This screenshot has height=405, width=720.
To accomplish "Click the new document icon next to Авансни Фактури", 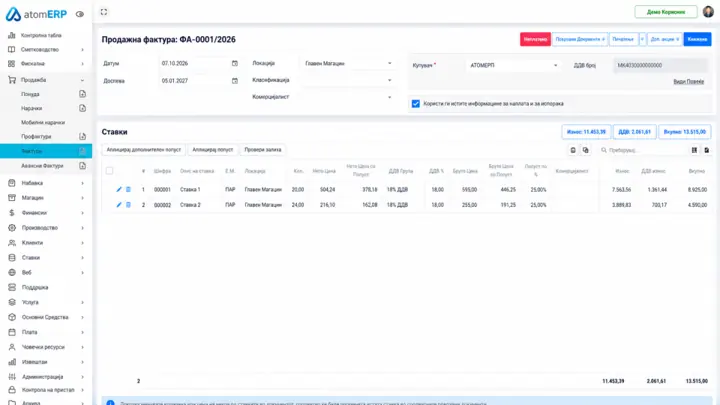I will click(x=83, y=166).
